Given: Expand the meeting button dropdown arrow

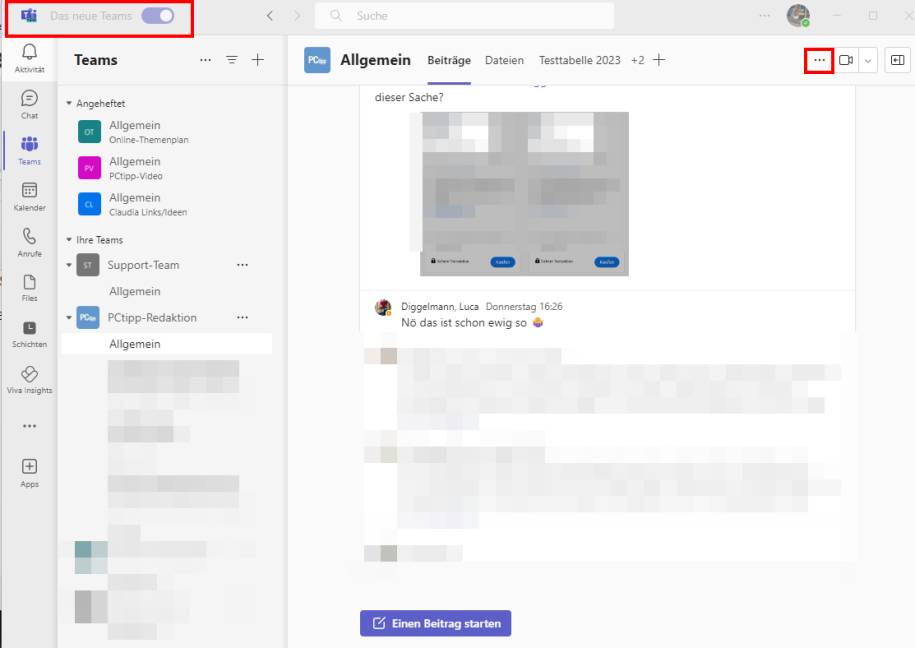Looking at the screenshot, I should (x=867, y=60).
